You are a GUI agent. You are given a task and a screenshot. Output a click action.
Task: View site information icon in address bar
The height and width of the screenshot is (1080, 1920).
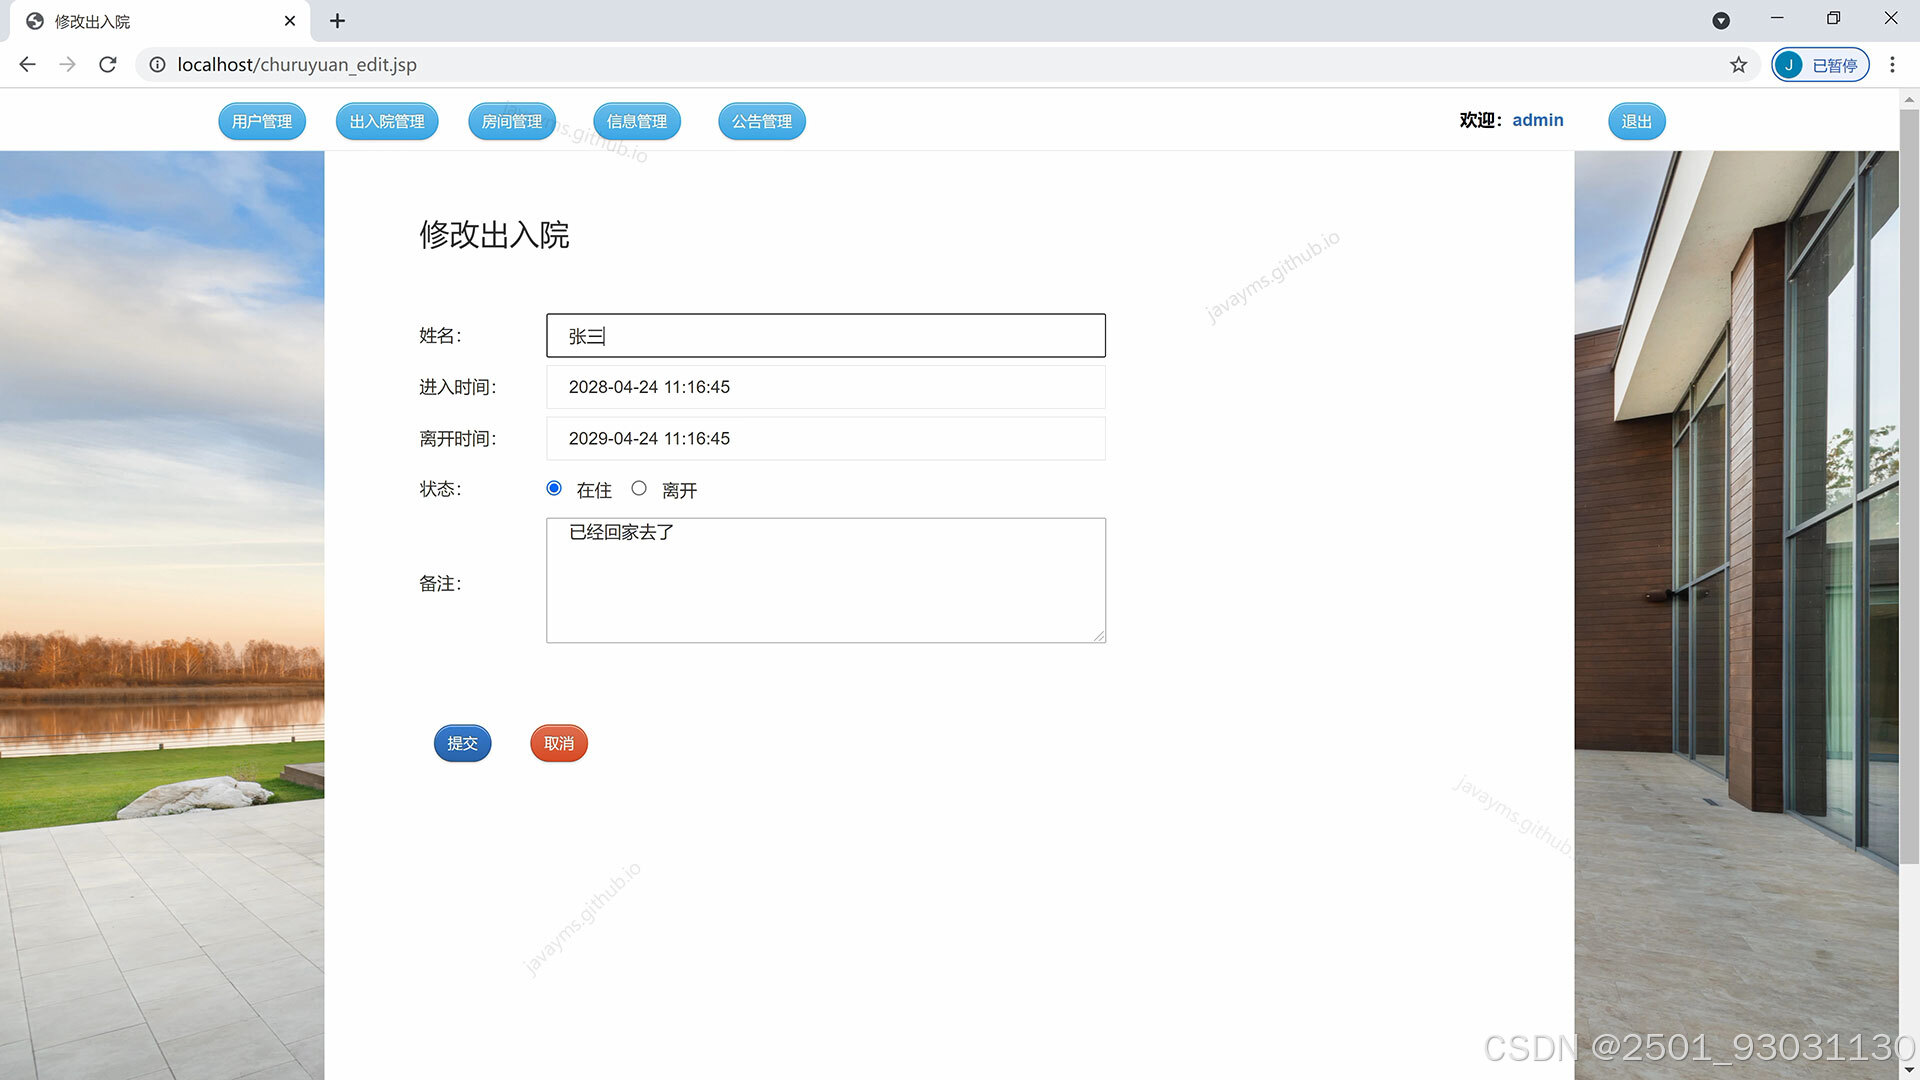157,64
